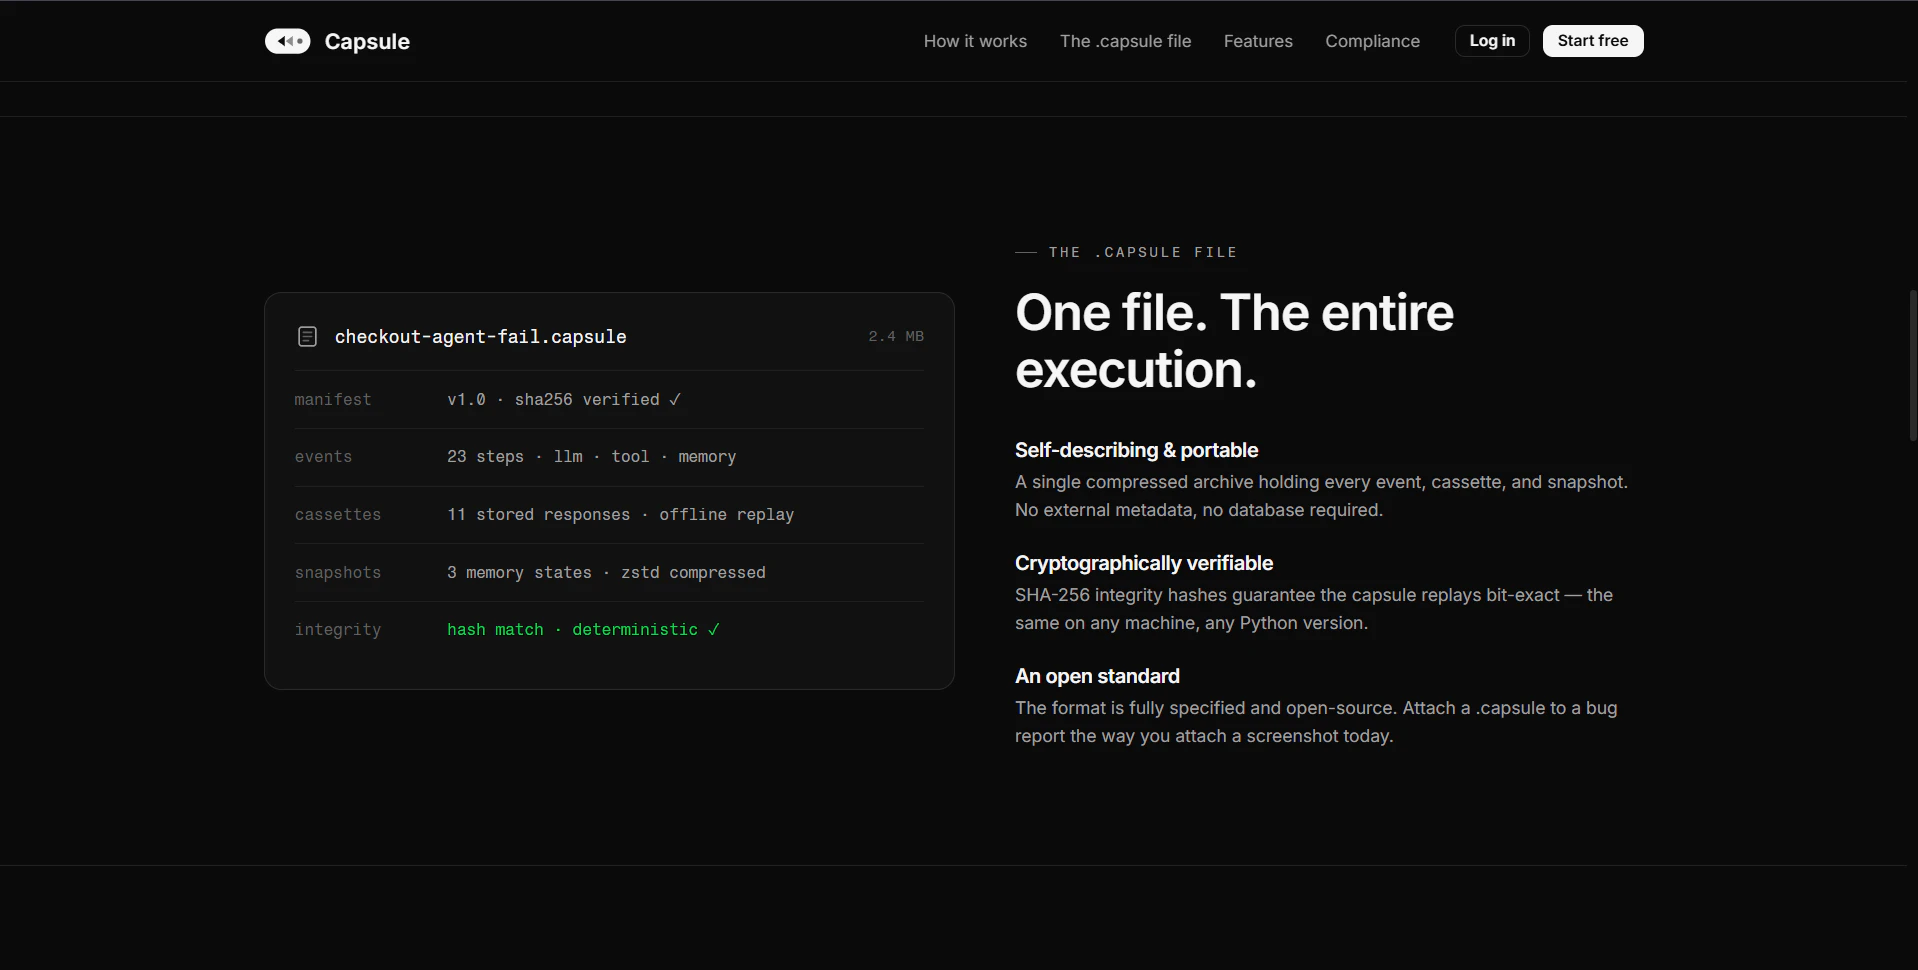Click 'Self-describing & portable' subheading
The image size is (1918, 970).
(x=1136, y=450)
